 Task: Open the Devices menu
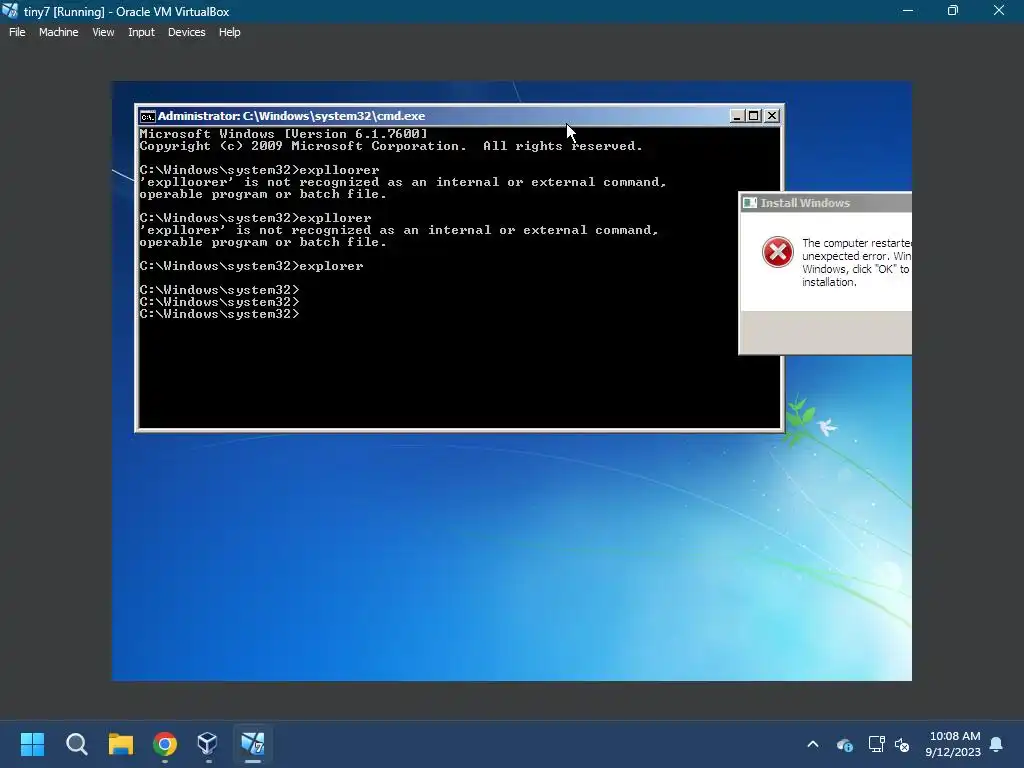(186, 32)
